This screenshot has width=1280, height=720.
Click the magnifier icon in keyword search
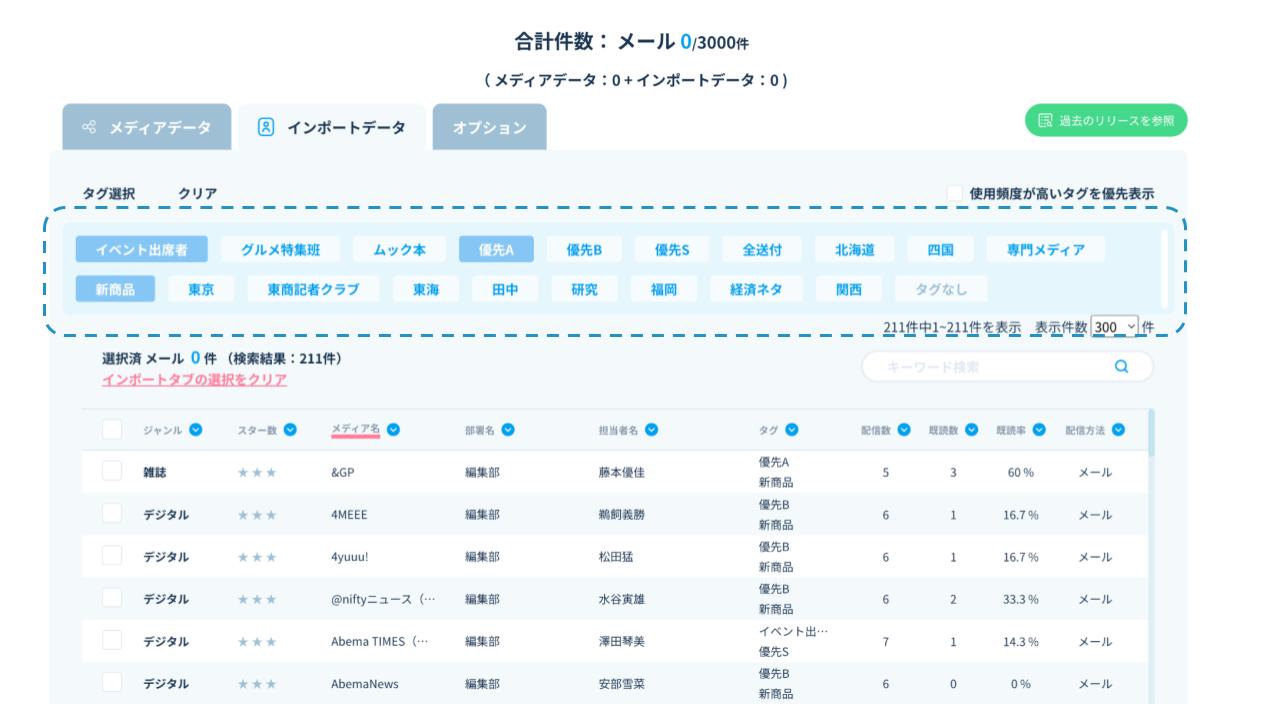[x=1121, y=367]
